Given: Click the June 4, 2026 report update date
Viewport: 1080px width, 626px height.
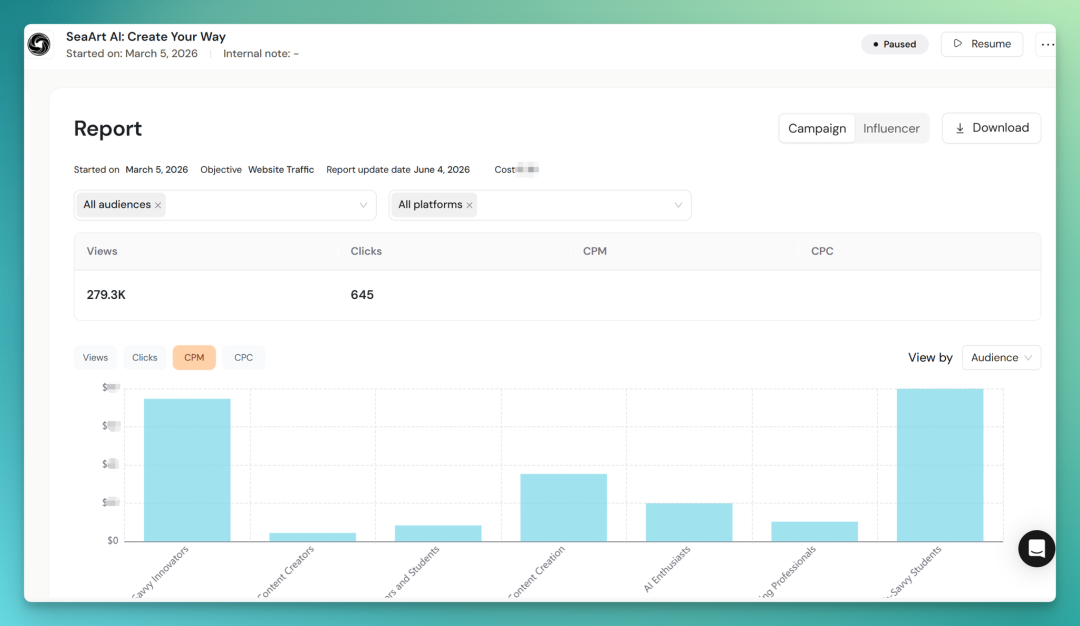Looking at the screenshot, I should [x=442, y=169].
